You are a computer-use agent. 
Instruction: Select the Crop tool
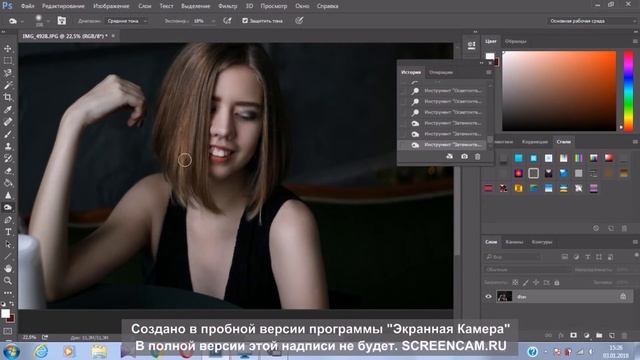(x=8, y=98)
